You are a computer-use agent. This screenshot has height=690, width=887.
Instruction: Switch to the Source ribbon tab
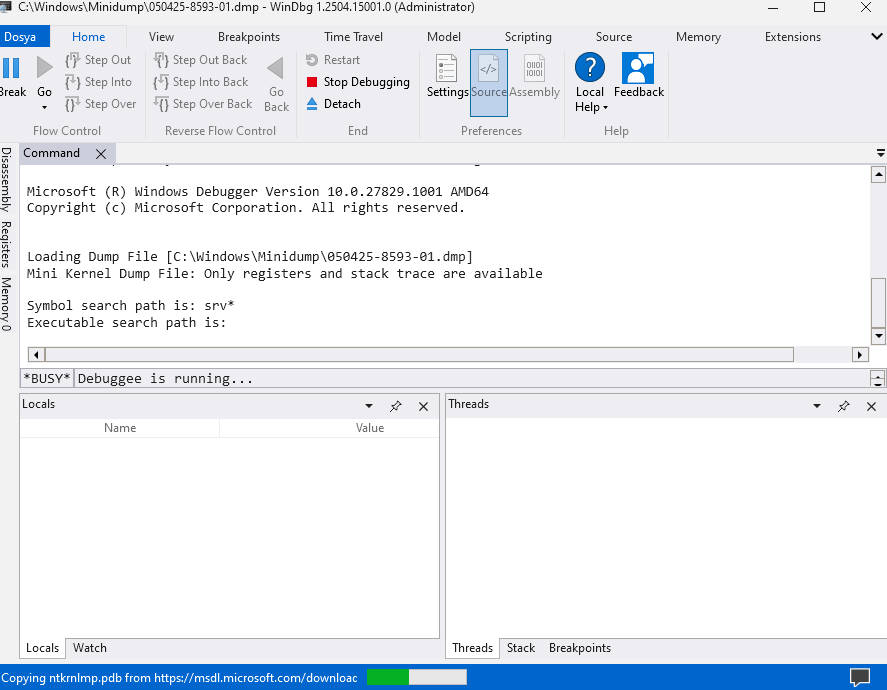tap(613, 37)
